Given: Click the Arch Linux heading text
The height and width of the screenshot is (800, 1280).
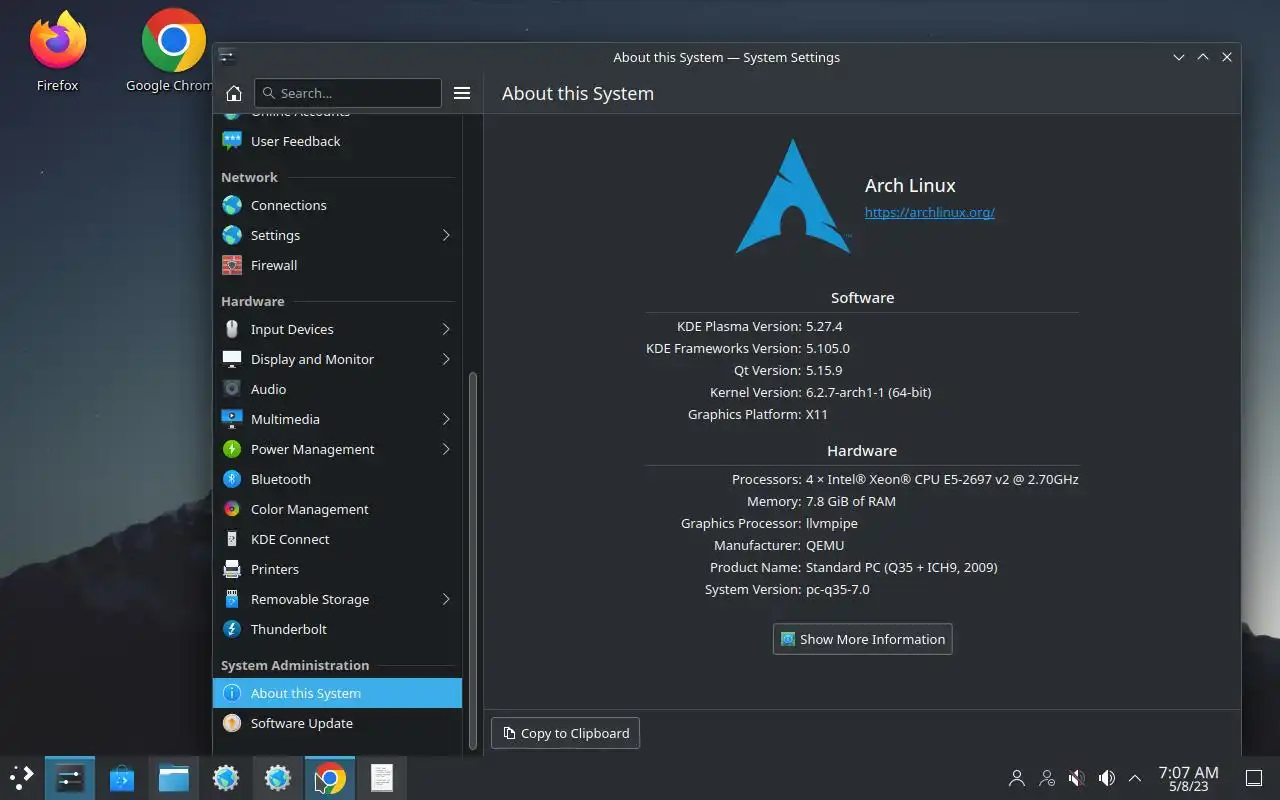Looking at the screenshot, I should [x=910, y=185].
